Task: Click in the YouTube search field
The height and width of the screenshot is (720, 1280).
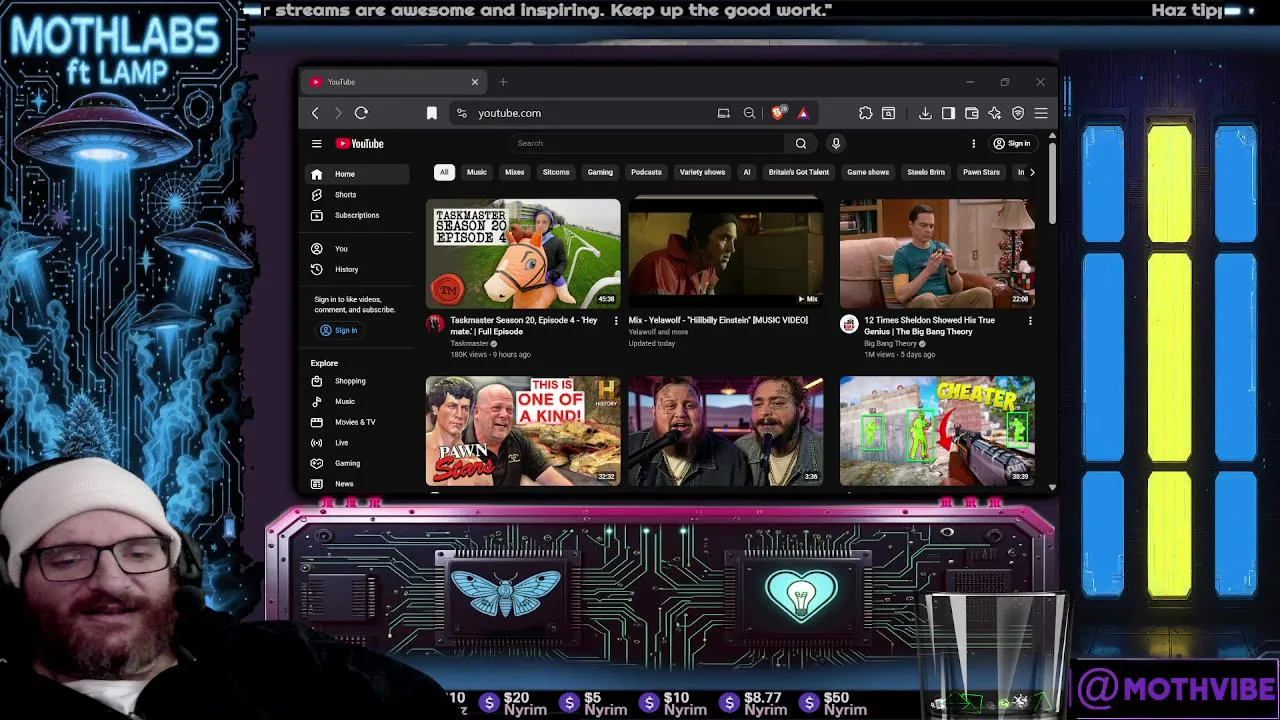Action: pyautogui.click(x=648, y=143)
